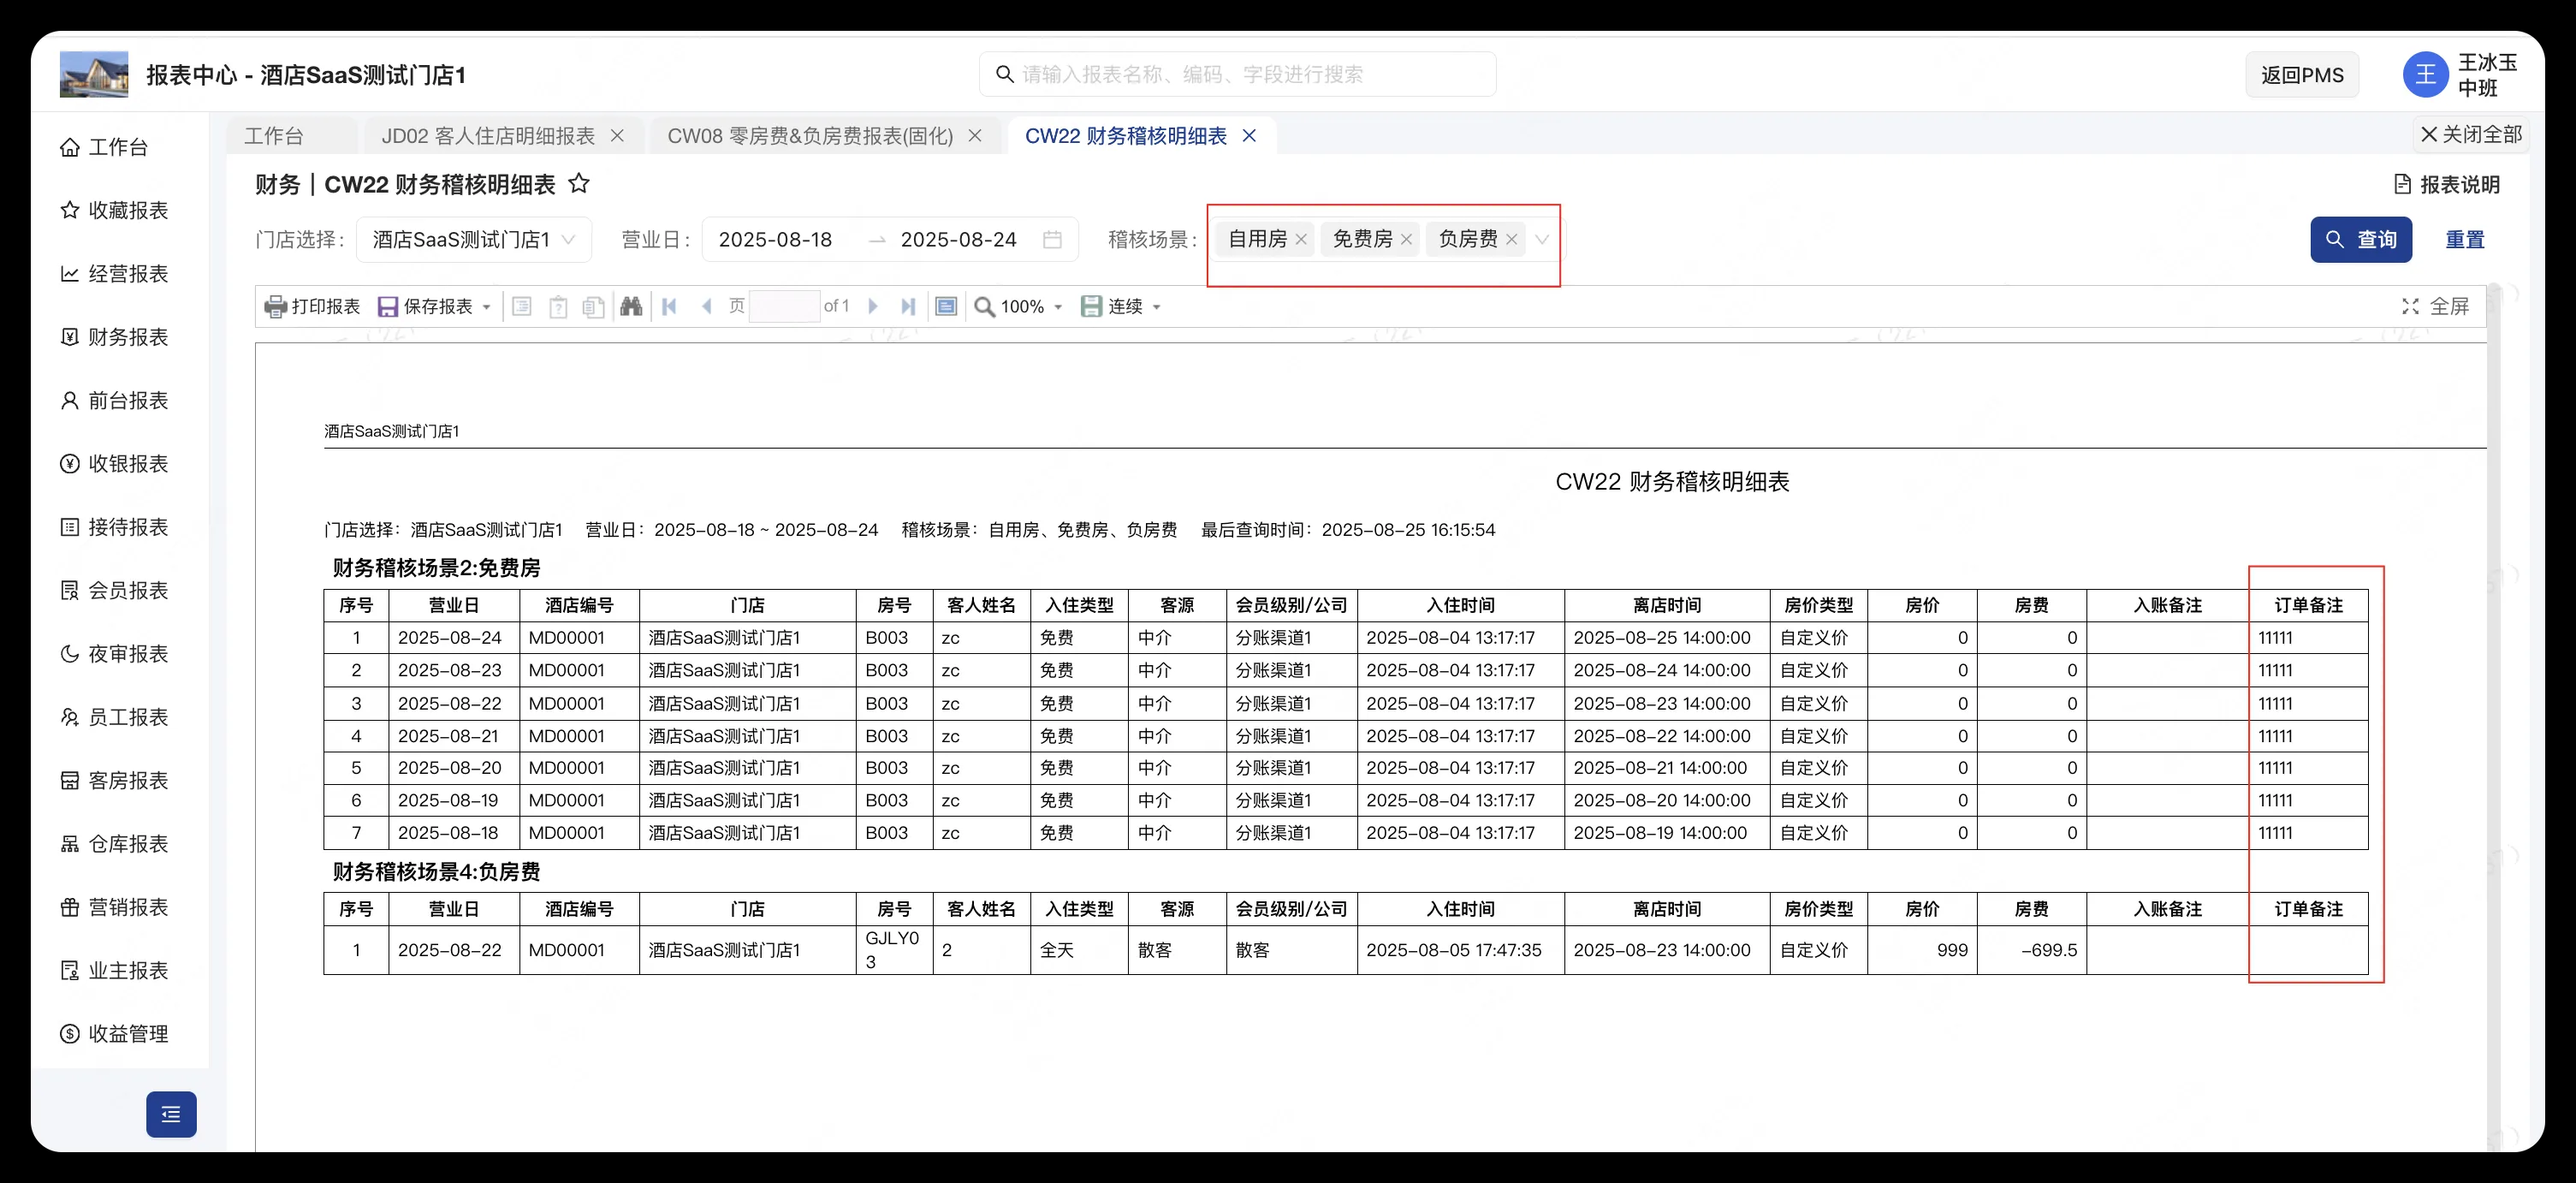Open 营销报表 in the sidebar
This screenshot has height=1183, width=2576.
[115, 907]
